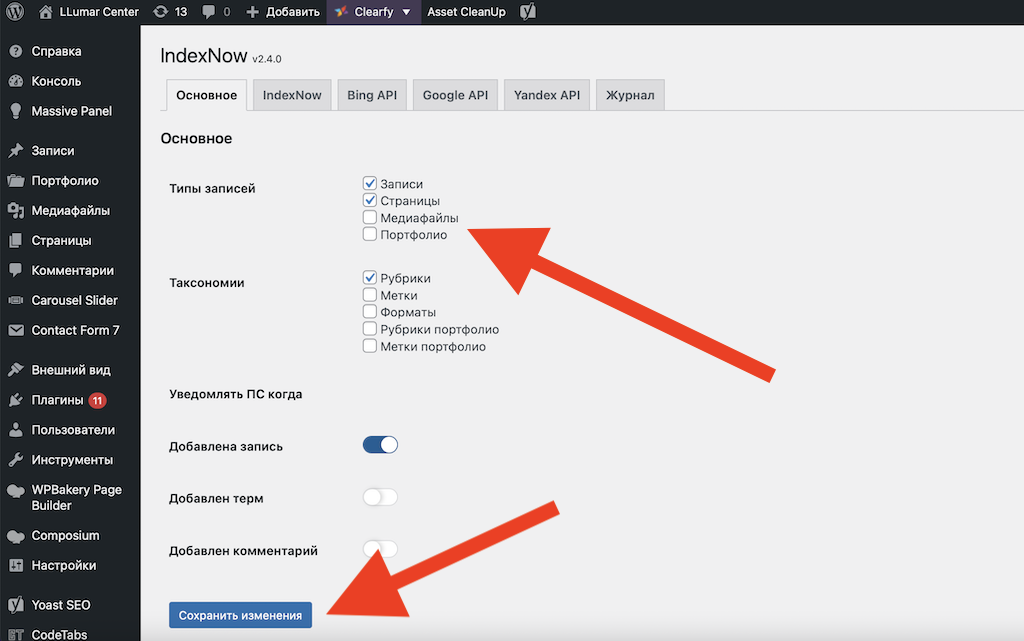This screenshot has width=1024, height=641.
Task: Check the Рубрики портфолио checkbox
Action: pyautogui.click(x=370, y=328)
